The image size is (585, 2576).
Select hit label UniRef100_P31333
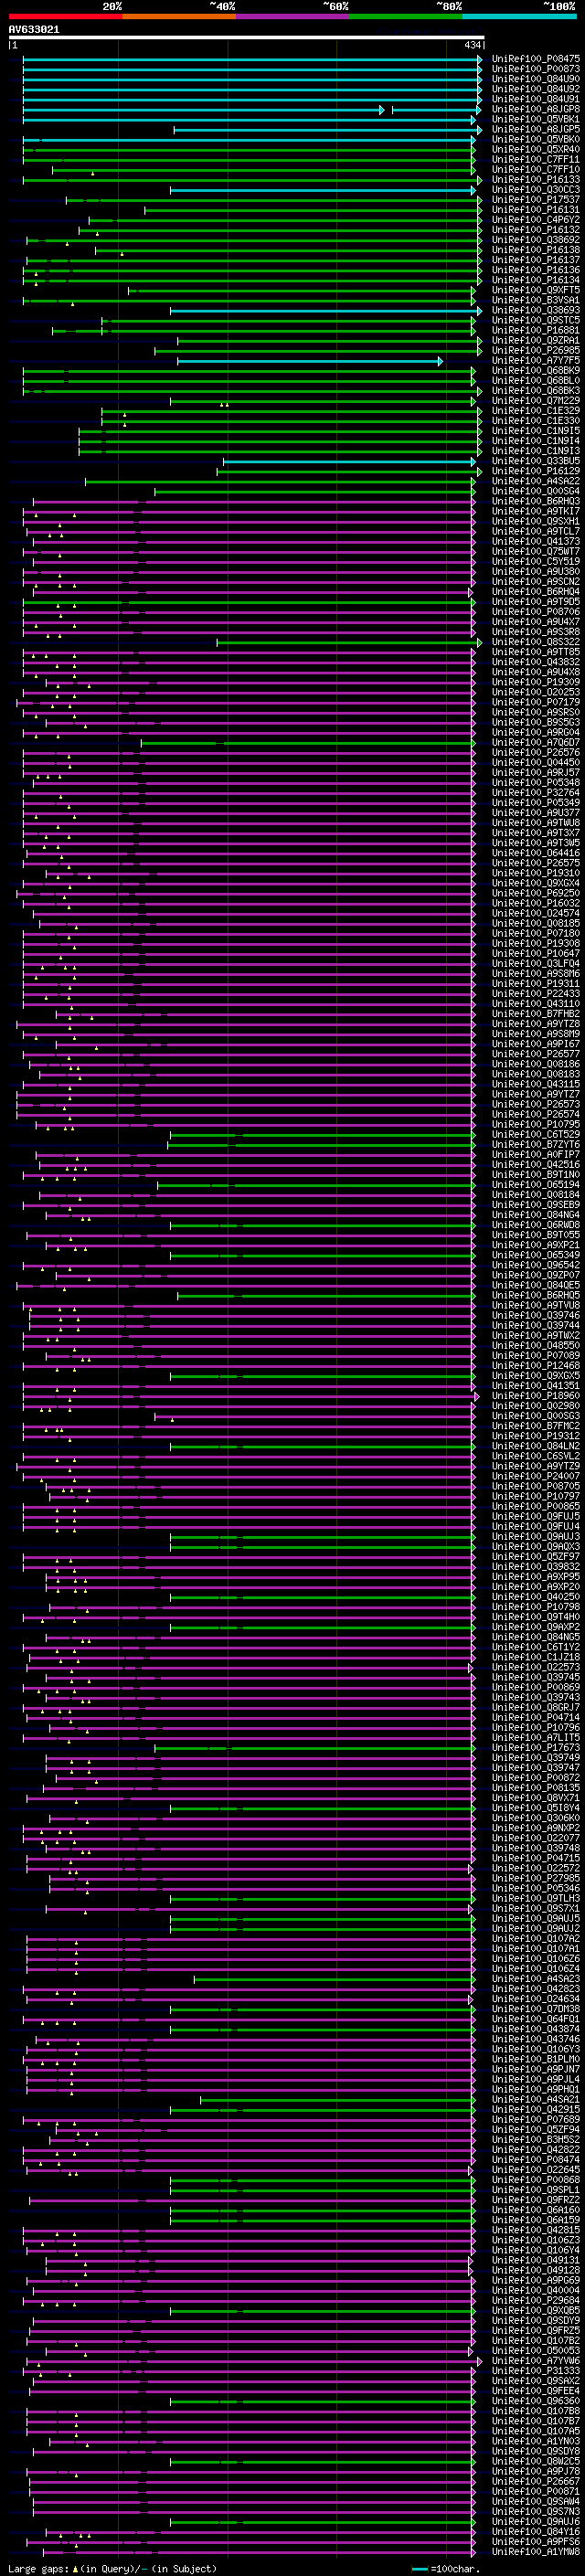point(535,2371)
